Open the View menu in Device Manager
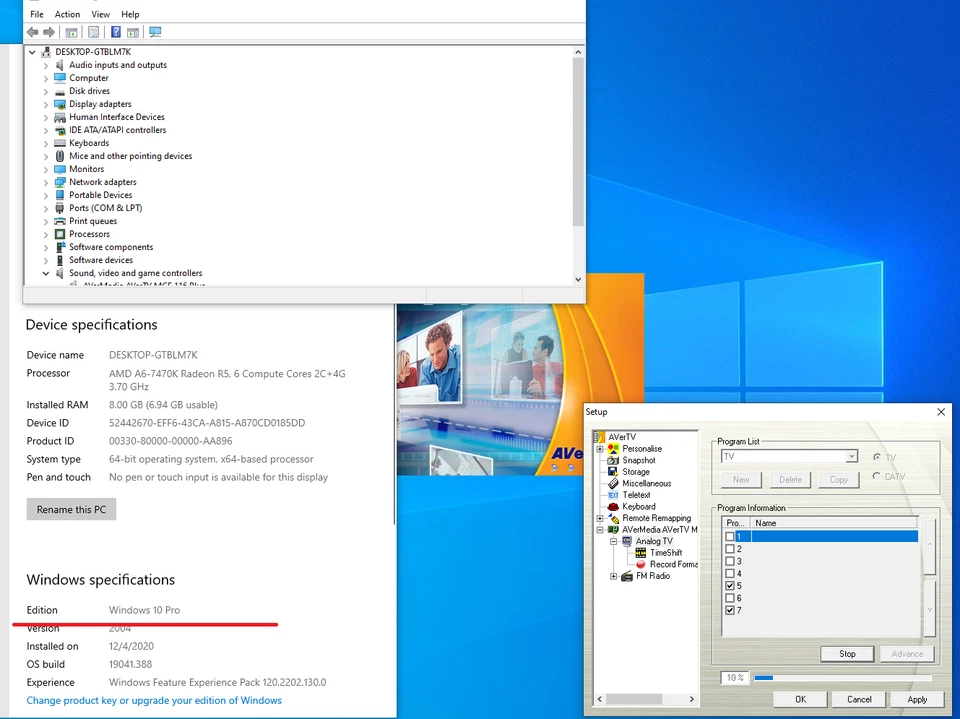Screen dimensions: 960x719 coord(100,14)
